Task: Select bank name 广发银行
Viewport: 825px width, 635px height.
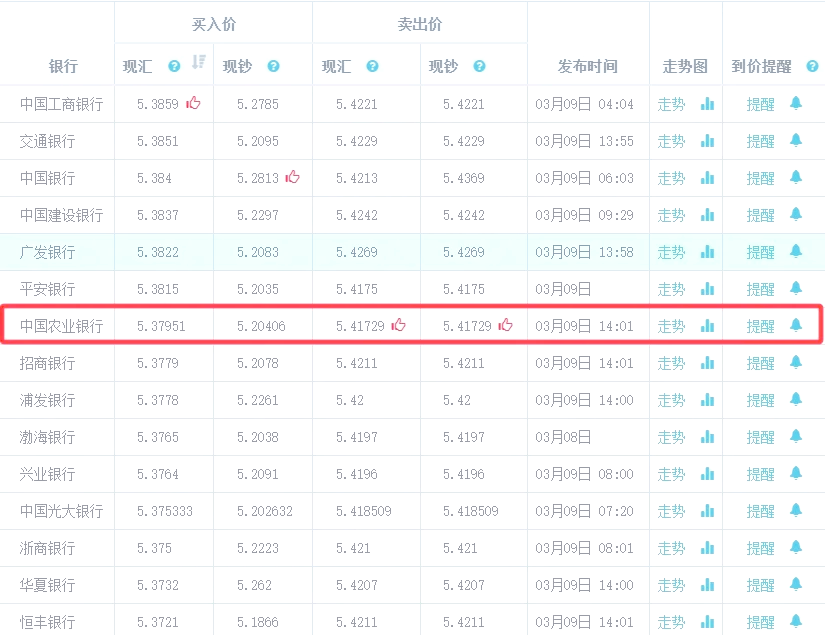Action: click(47, 252)
